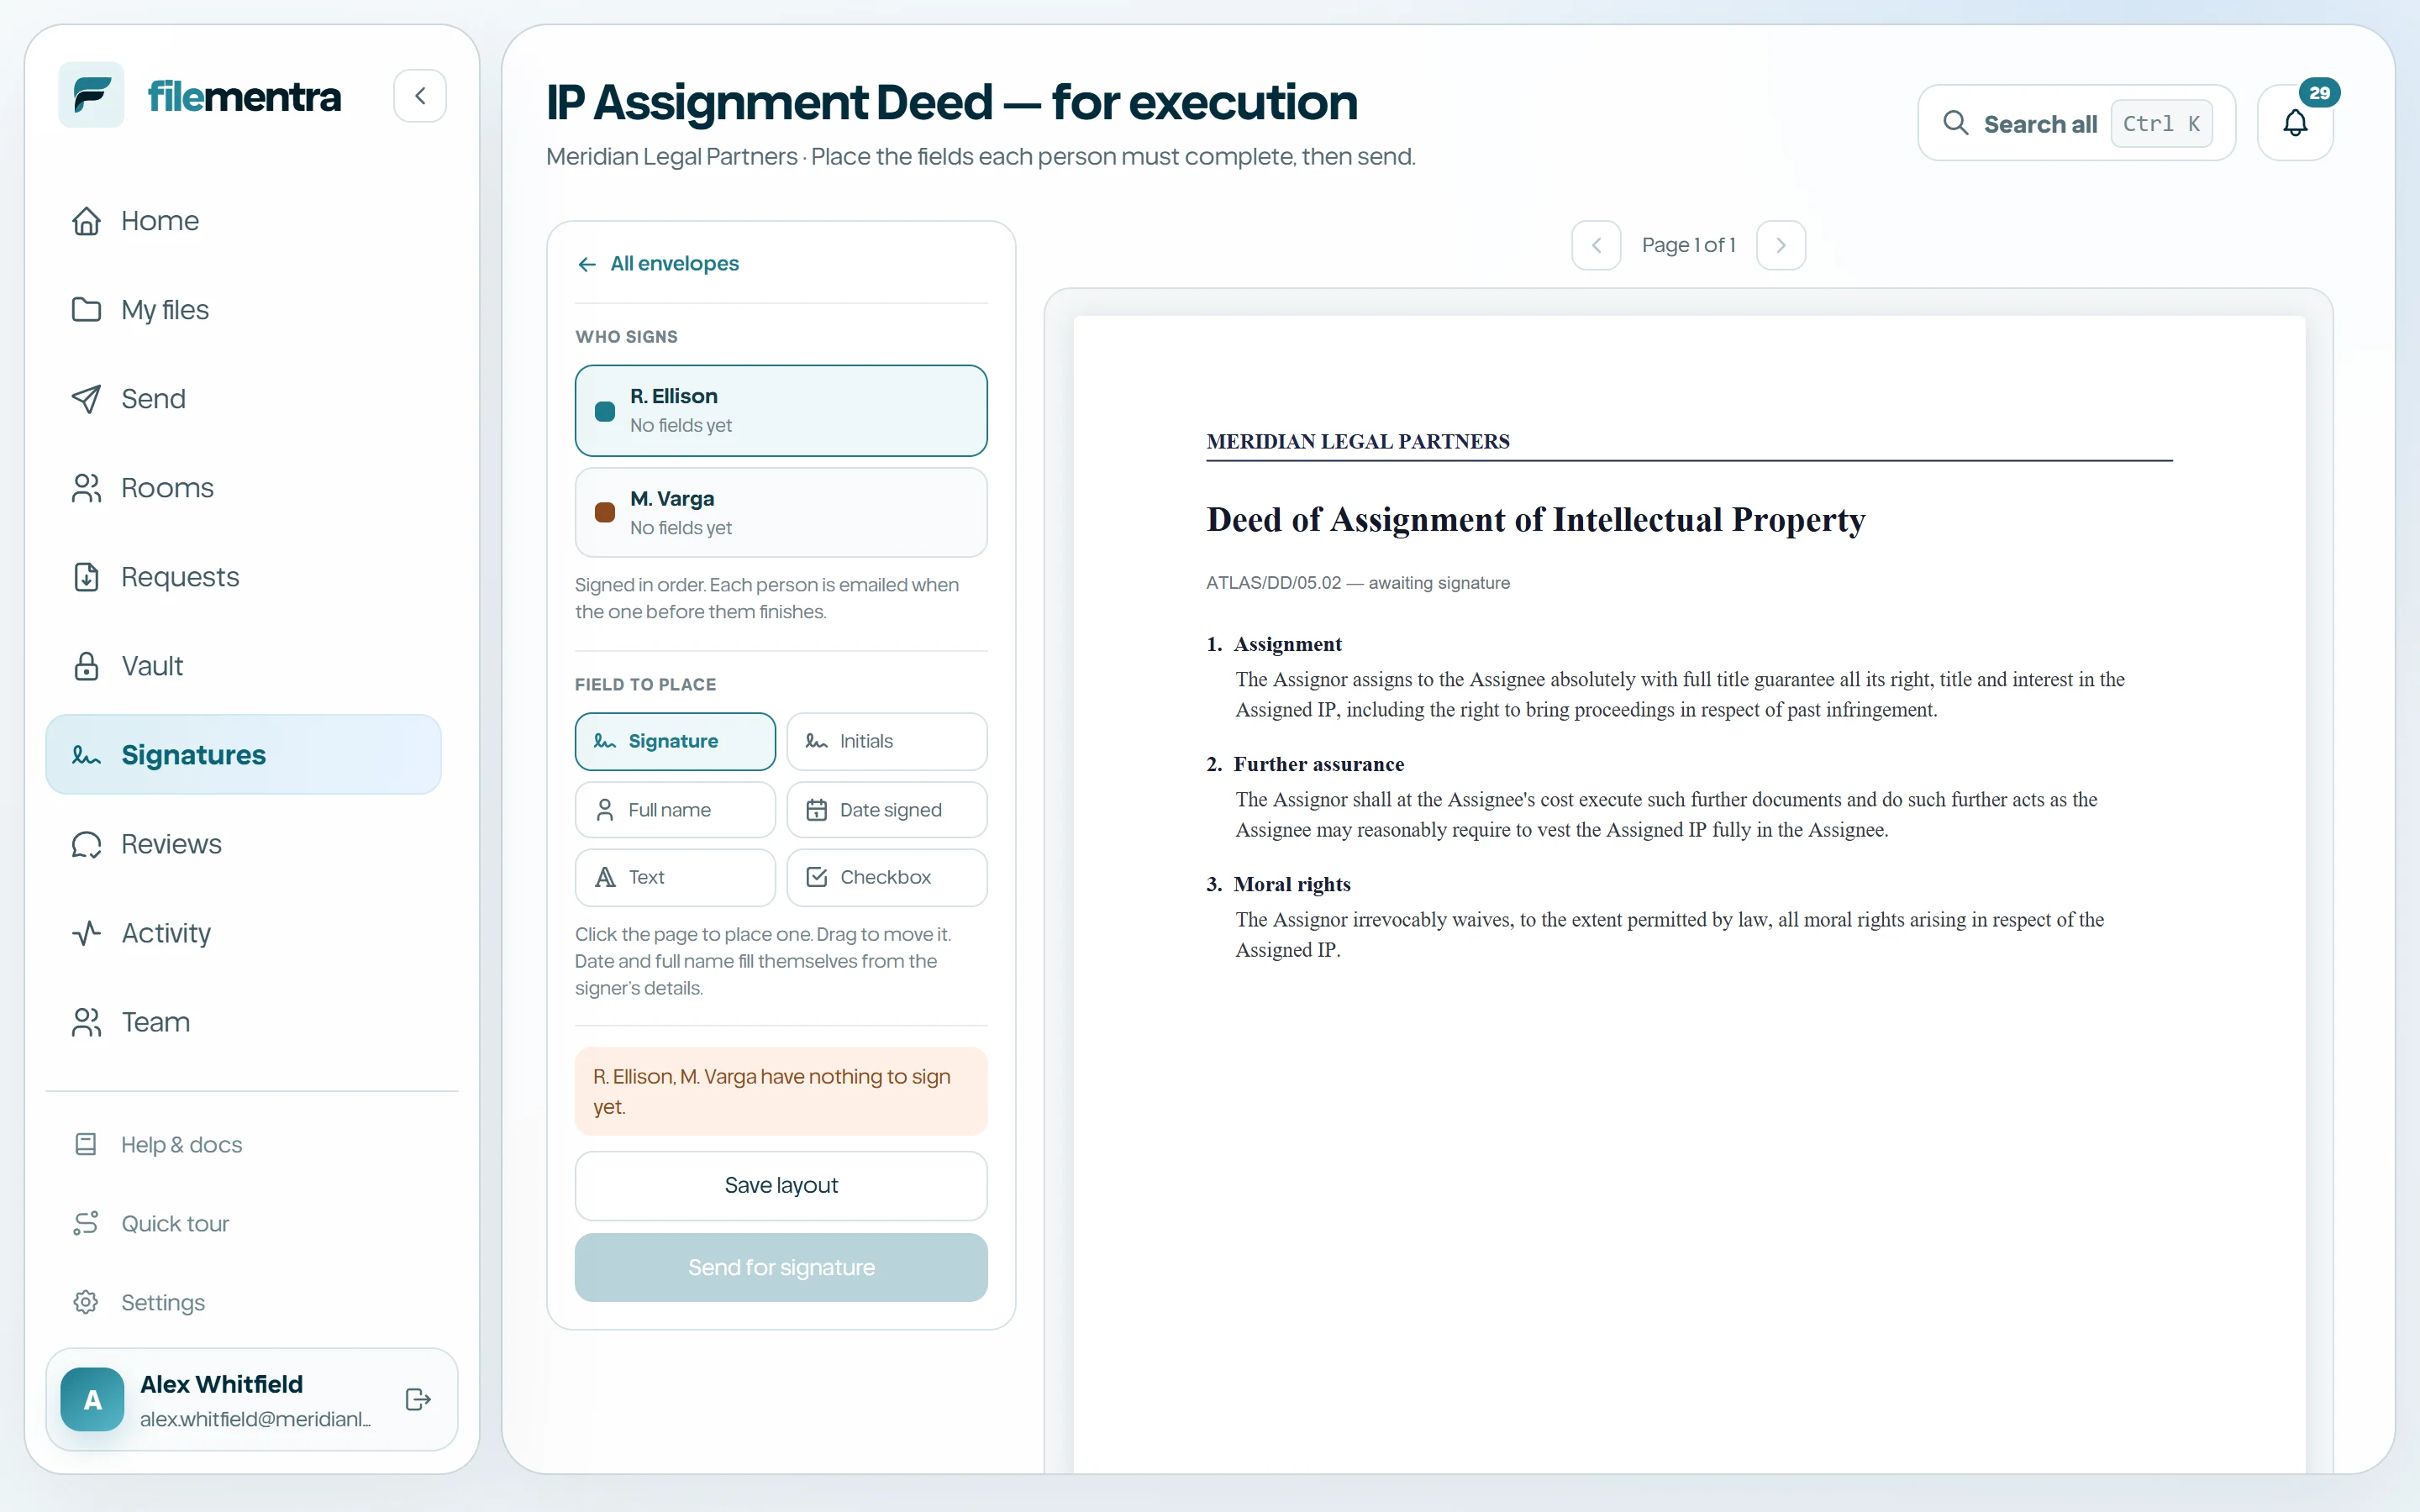Click the Settings gear icon
The image size is (2420, 1512).
[86, 1302]
